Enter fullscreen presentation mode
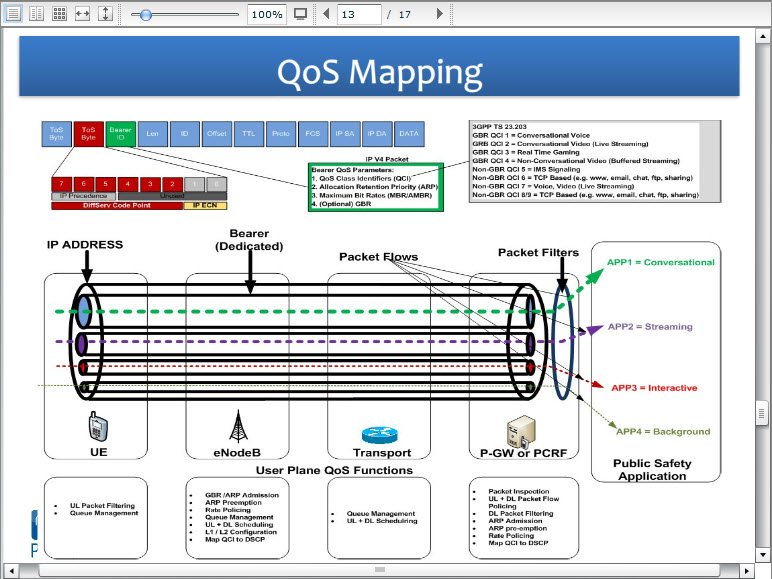 300,14
